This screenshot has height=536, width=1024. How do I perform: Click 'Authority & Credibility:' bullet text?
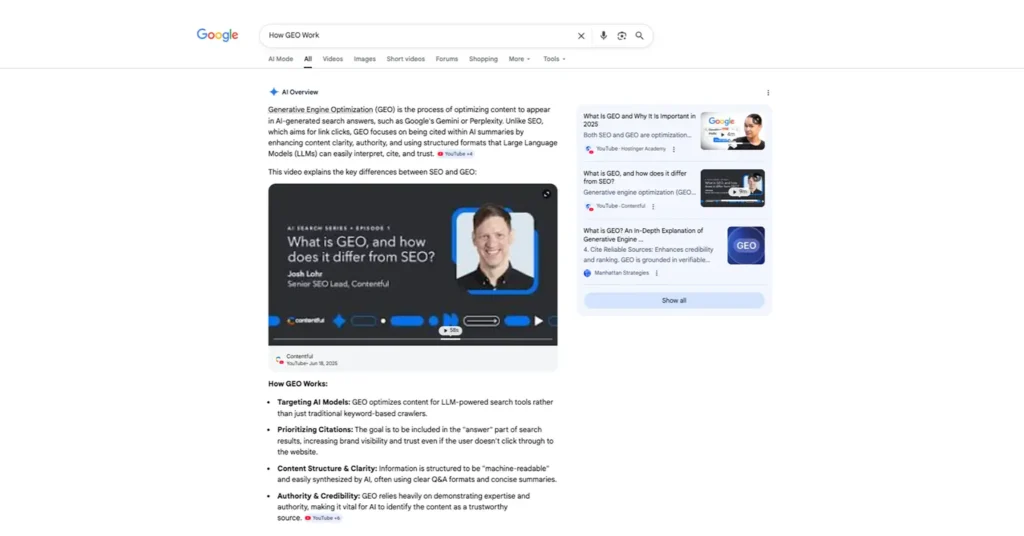(x=319, y=496)
